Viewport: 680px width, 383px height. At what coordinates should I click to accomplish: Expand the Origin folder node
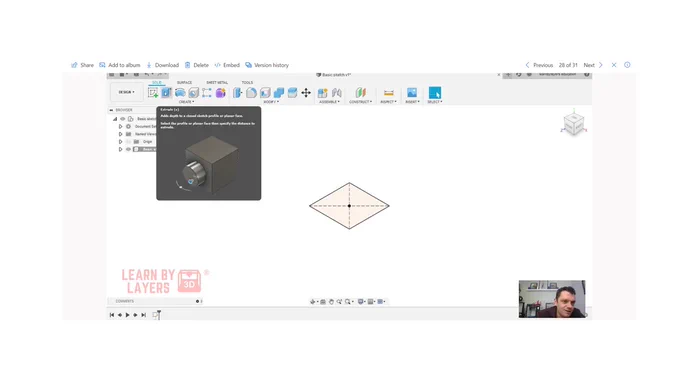point(121,142)
